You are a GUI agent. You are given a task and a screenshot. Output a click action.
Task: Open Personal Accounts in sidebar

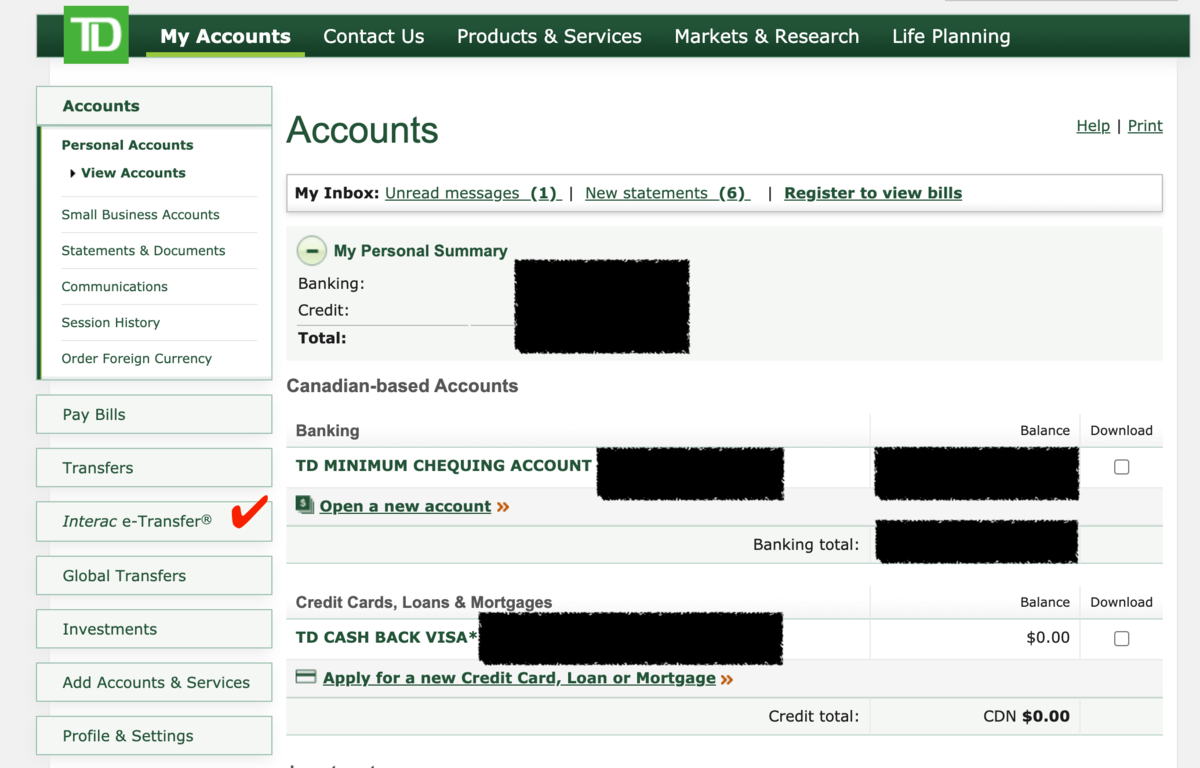[127, 145]
